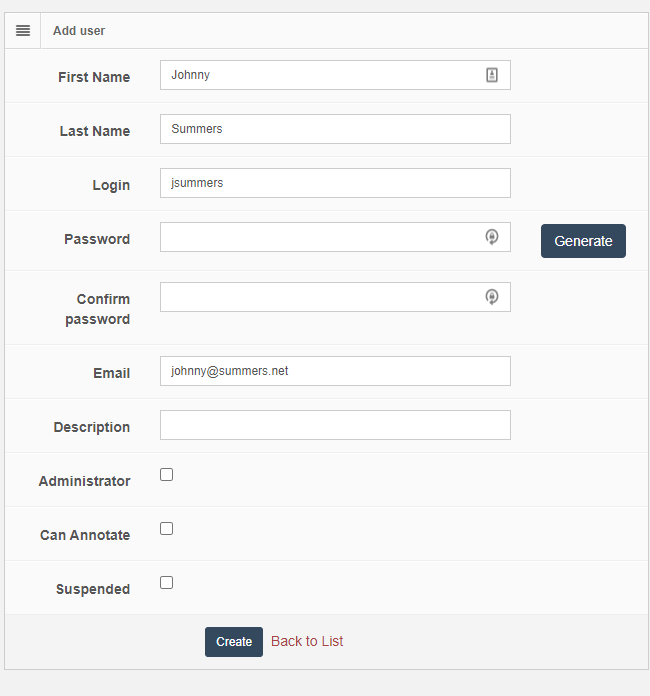
Task: Click the Description label text
Action: point(92,428)
